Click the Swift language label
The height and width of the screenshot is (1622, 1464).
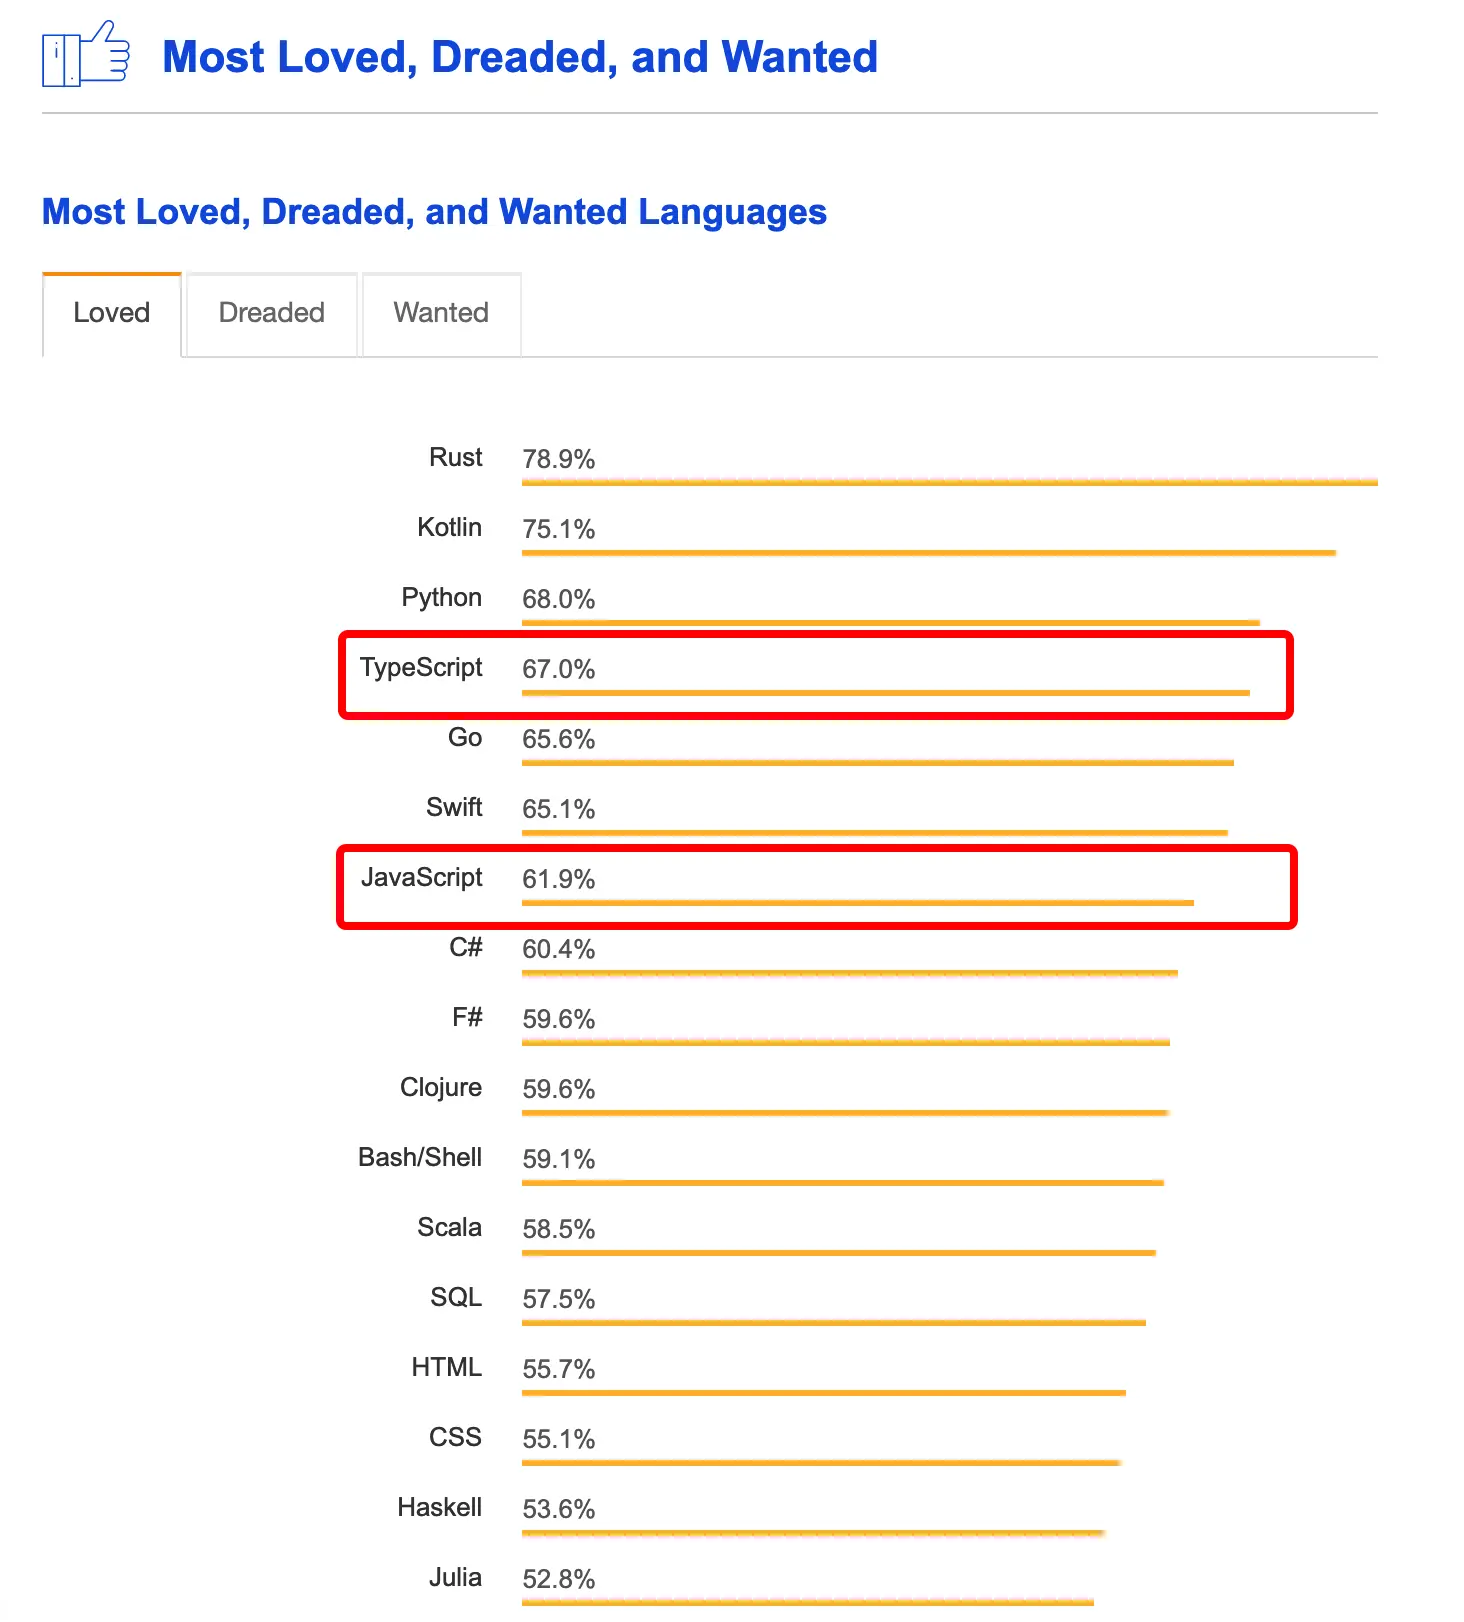click(454, 807)
